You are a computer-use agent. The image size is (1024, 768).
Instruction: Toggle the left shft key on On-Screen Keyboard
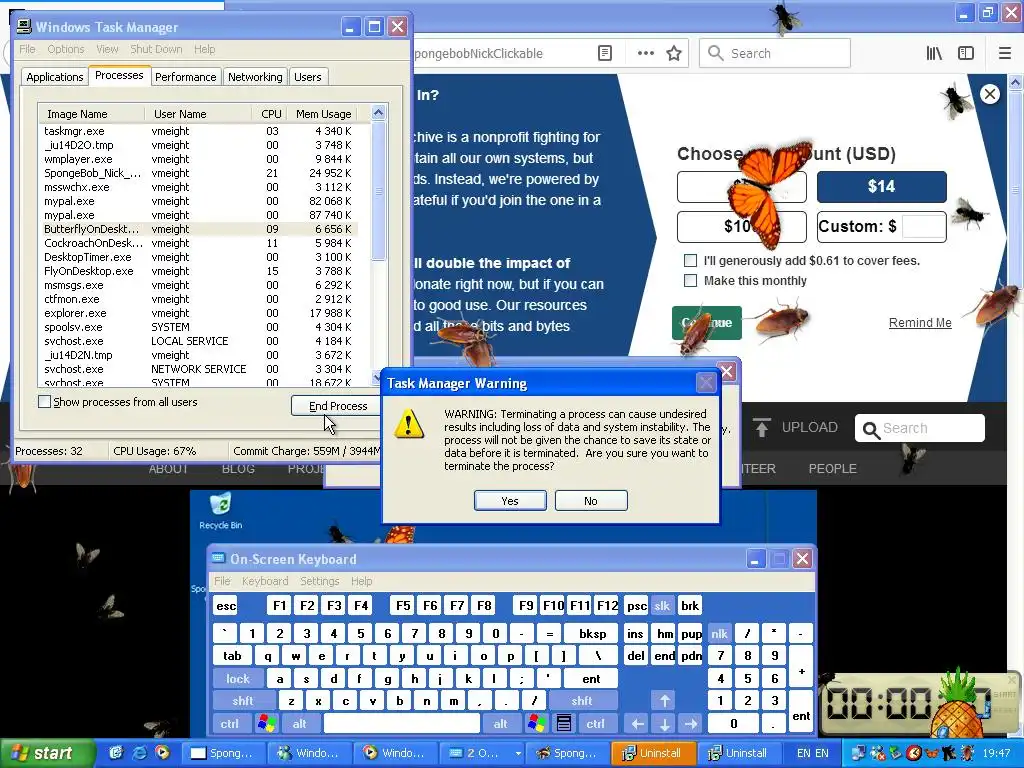click(242, 701)
